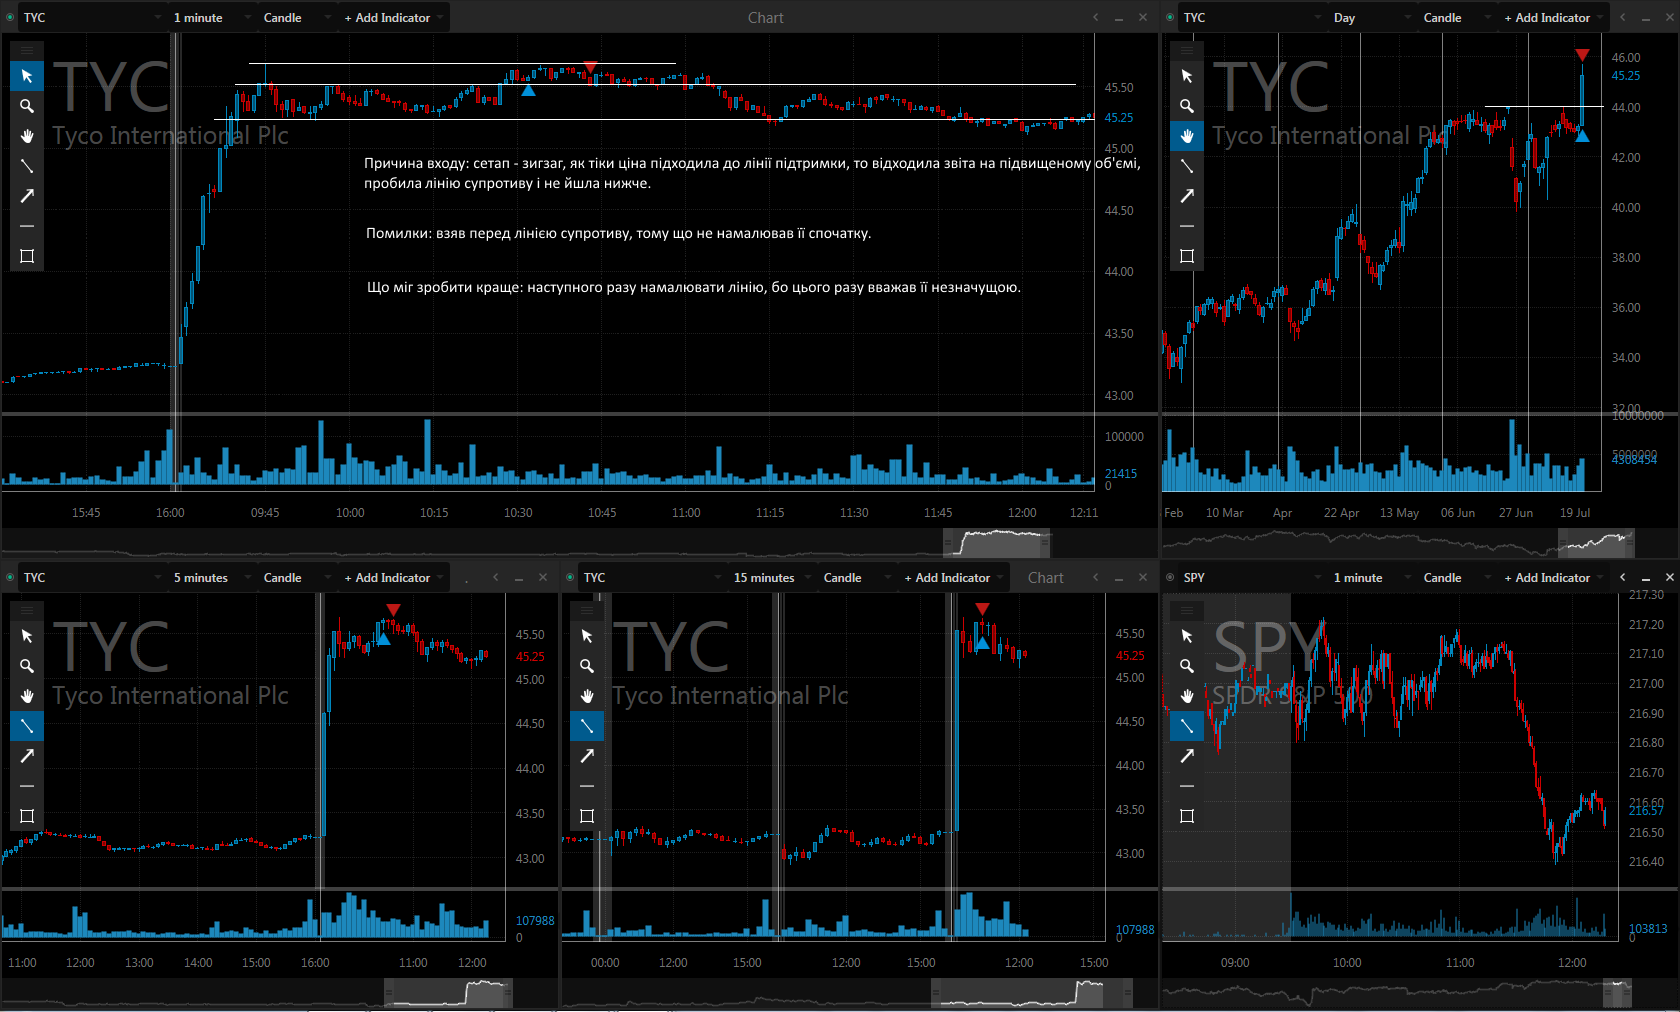
Task: Select the zoom magnifier tool in the TYC 1 minute chart
Action: coord(27,106)
